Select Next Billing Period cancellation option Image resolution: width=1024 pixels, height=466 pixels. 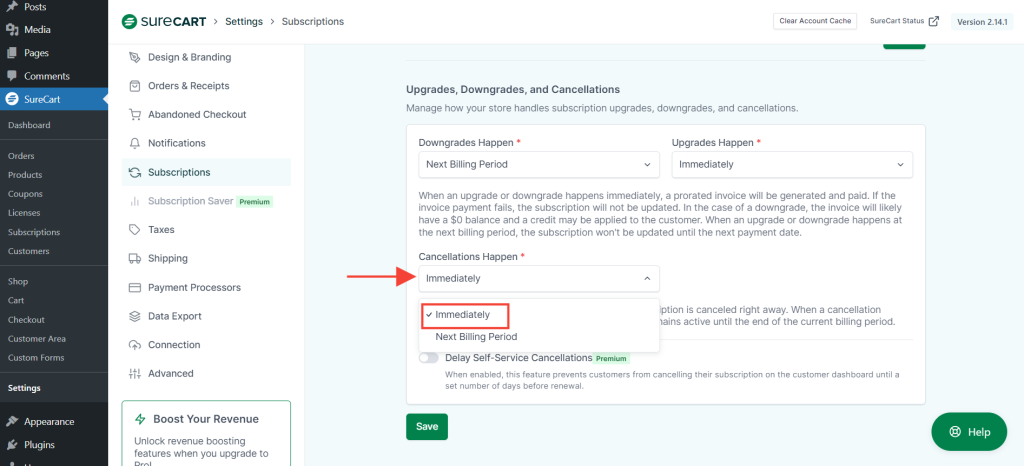point(476,337)
